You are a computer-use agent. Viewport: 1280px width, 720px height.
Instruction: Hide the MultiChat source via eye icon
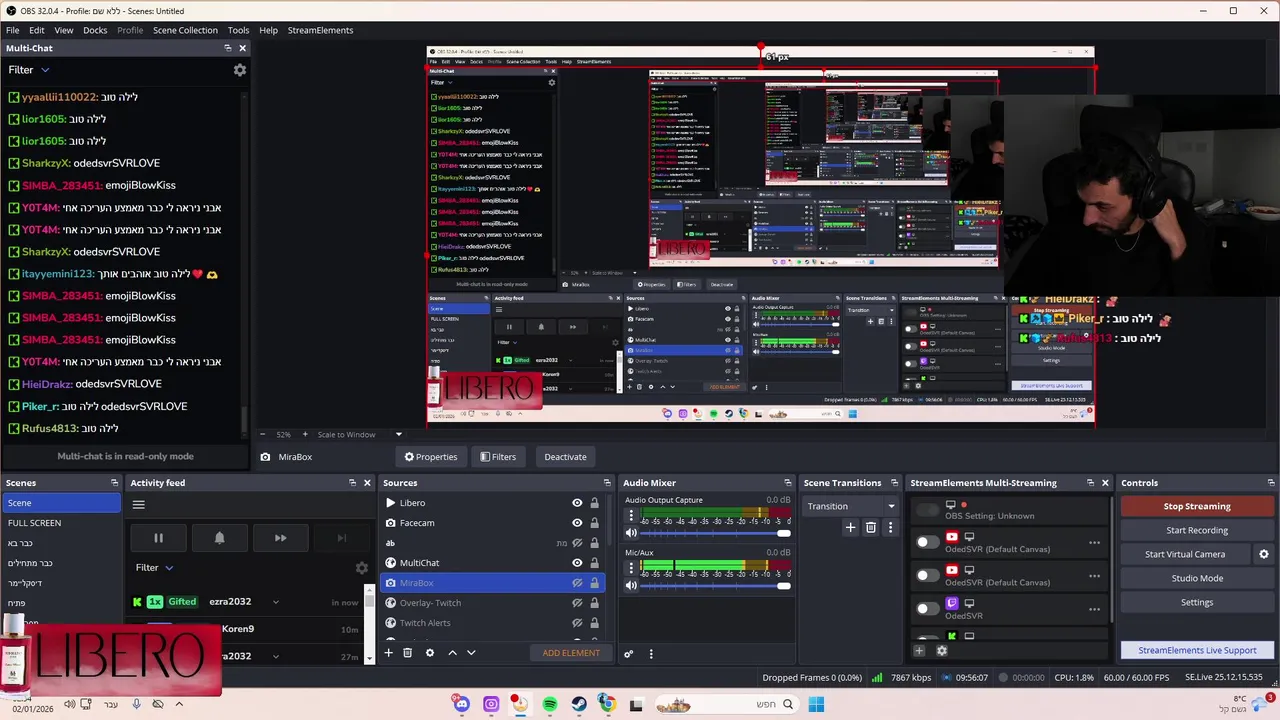point(577,563)
